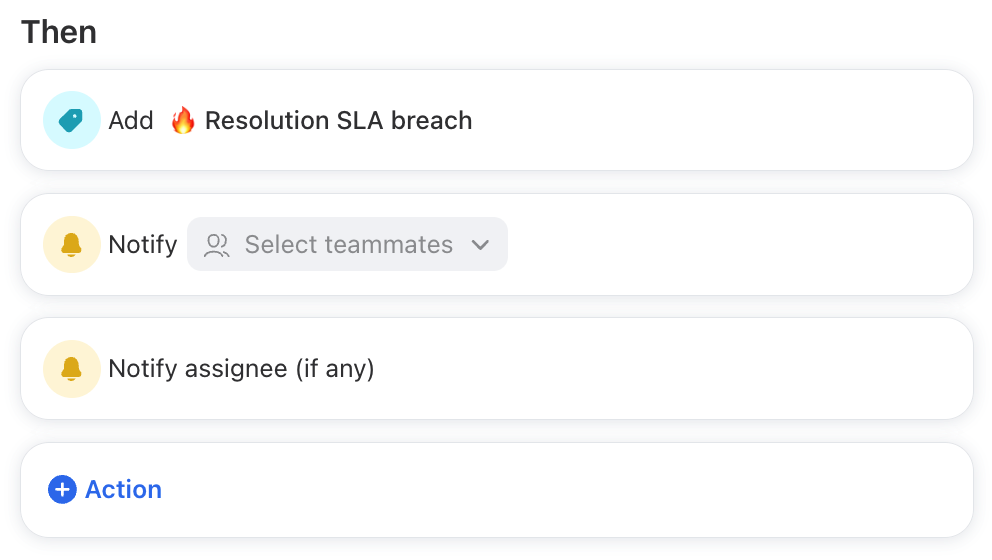
Task: Click the blue plus circle icon
Action: (x=62, y=490)
